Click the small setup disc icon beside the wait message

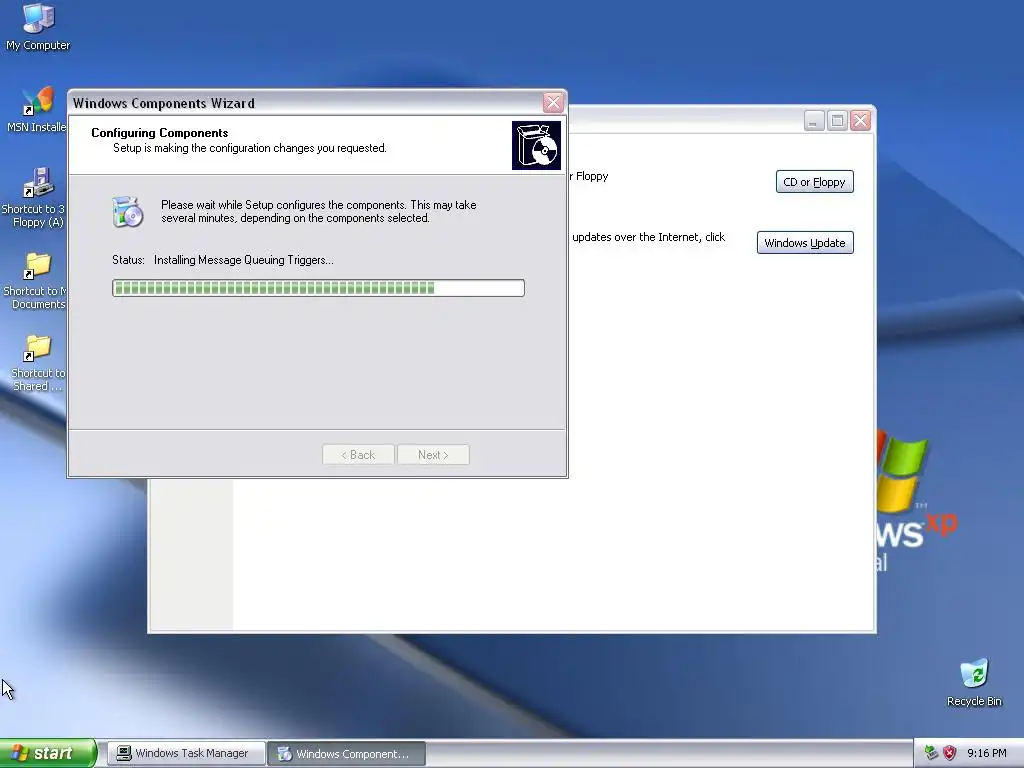point(127,212)
